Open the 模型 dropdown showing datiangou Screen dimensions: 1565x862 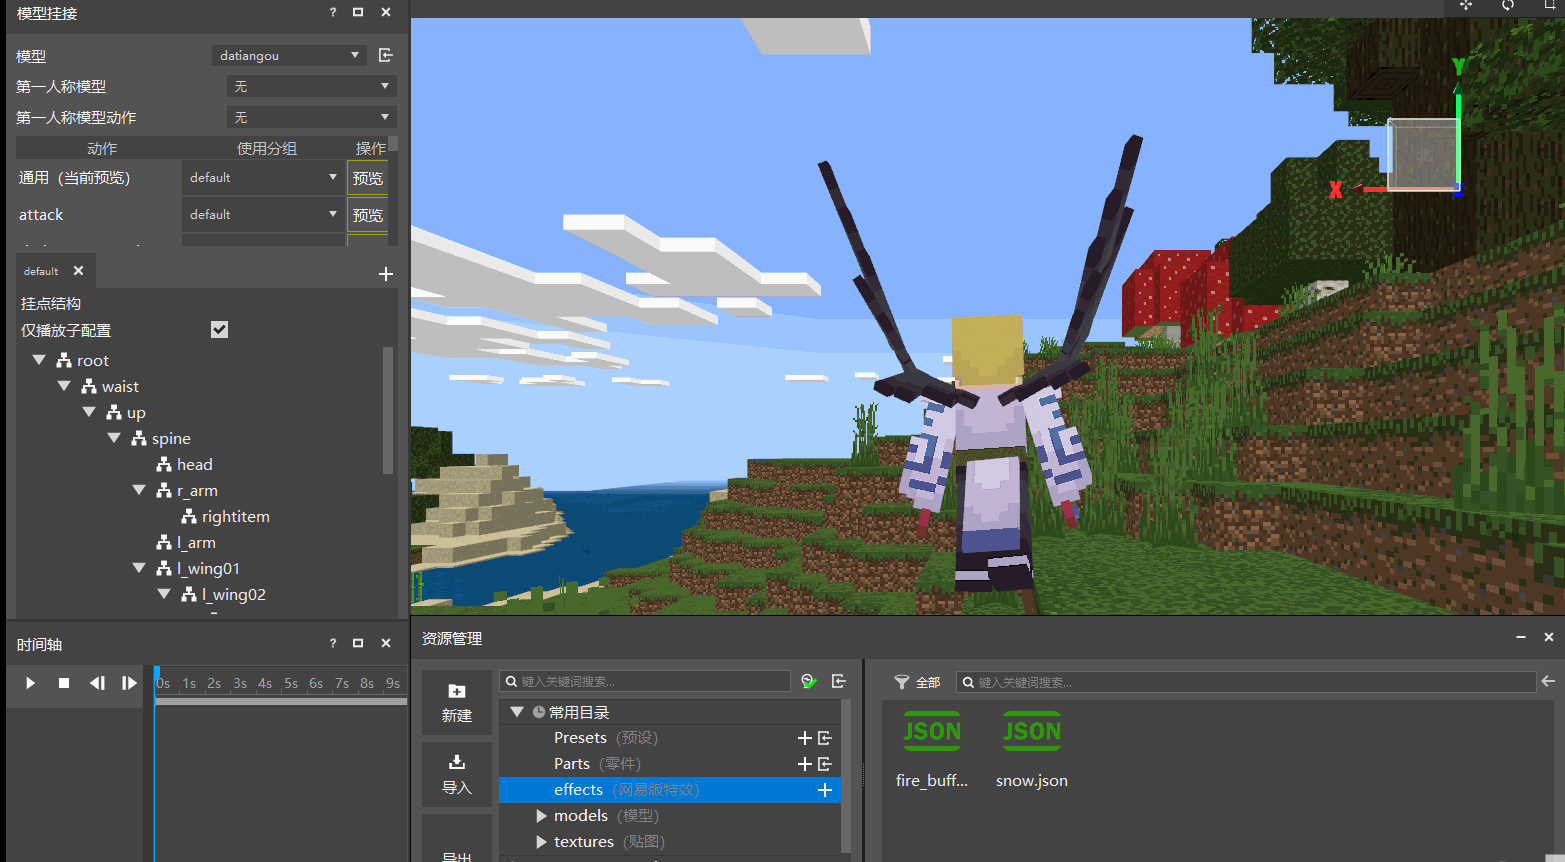[289, 55]
